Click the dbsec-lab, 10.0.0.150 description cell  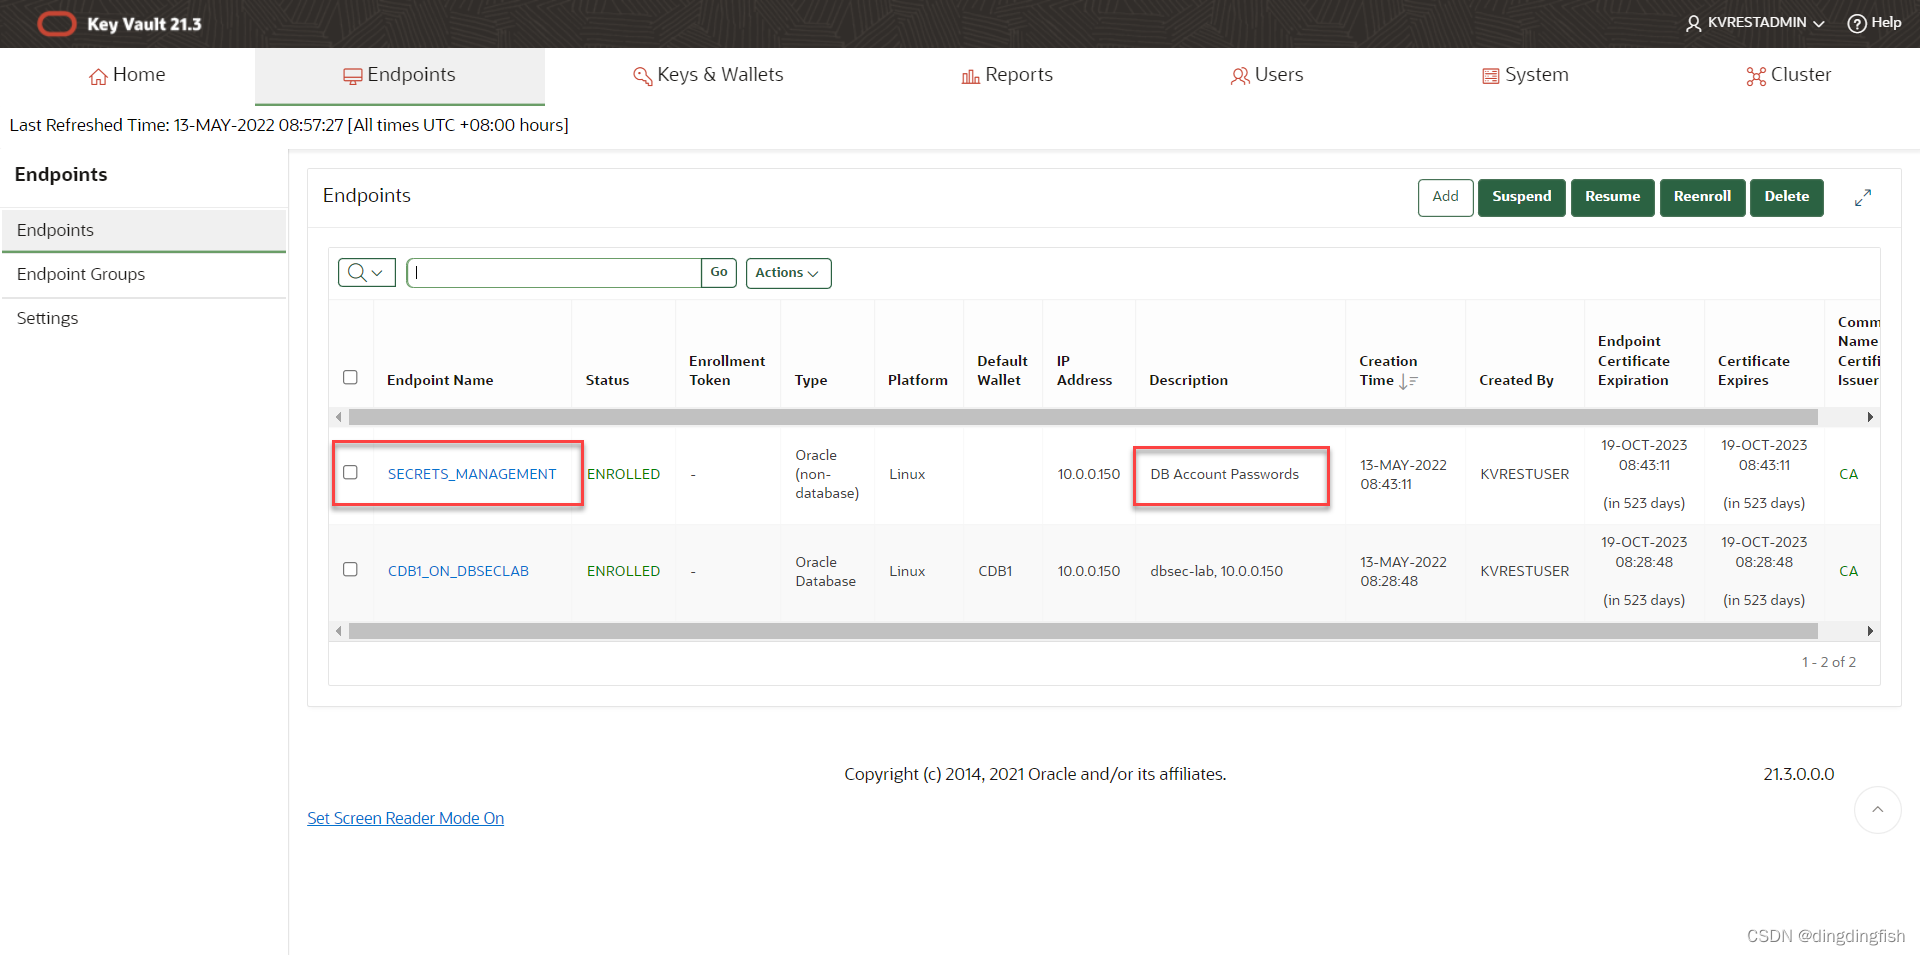click(1216, 571)
